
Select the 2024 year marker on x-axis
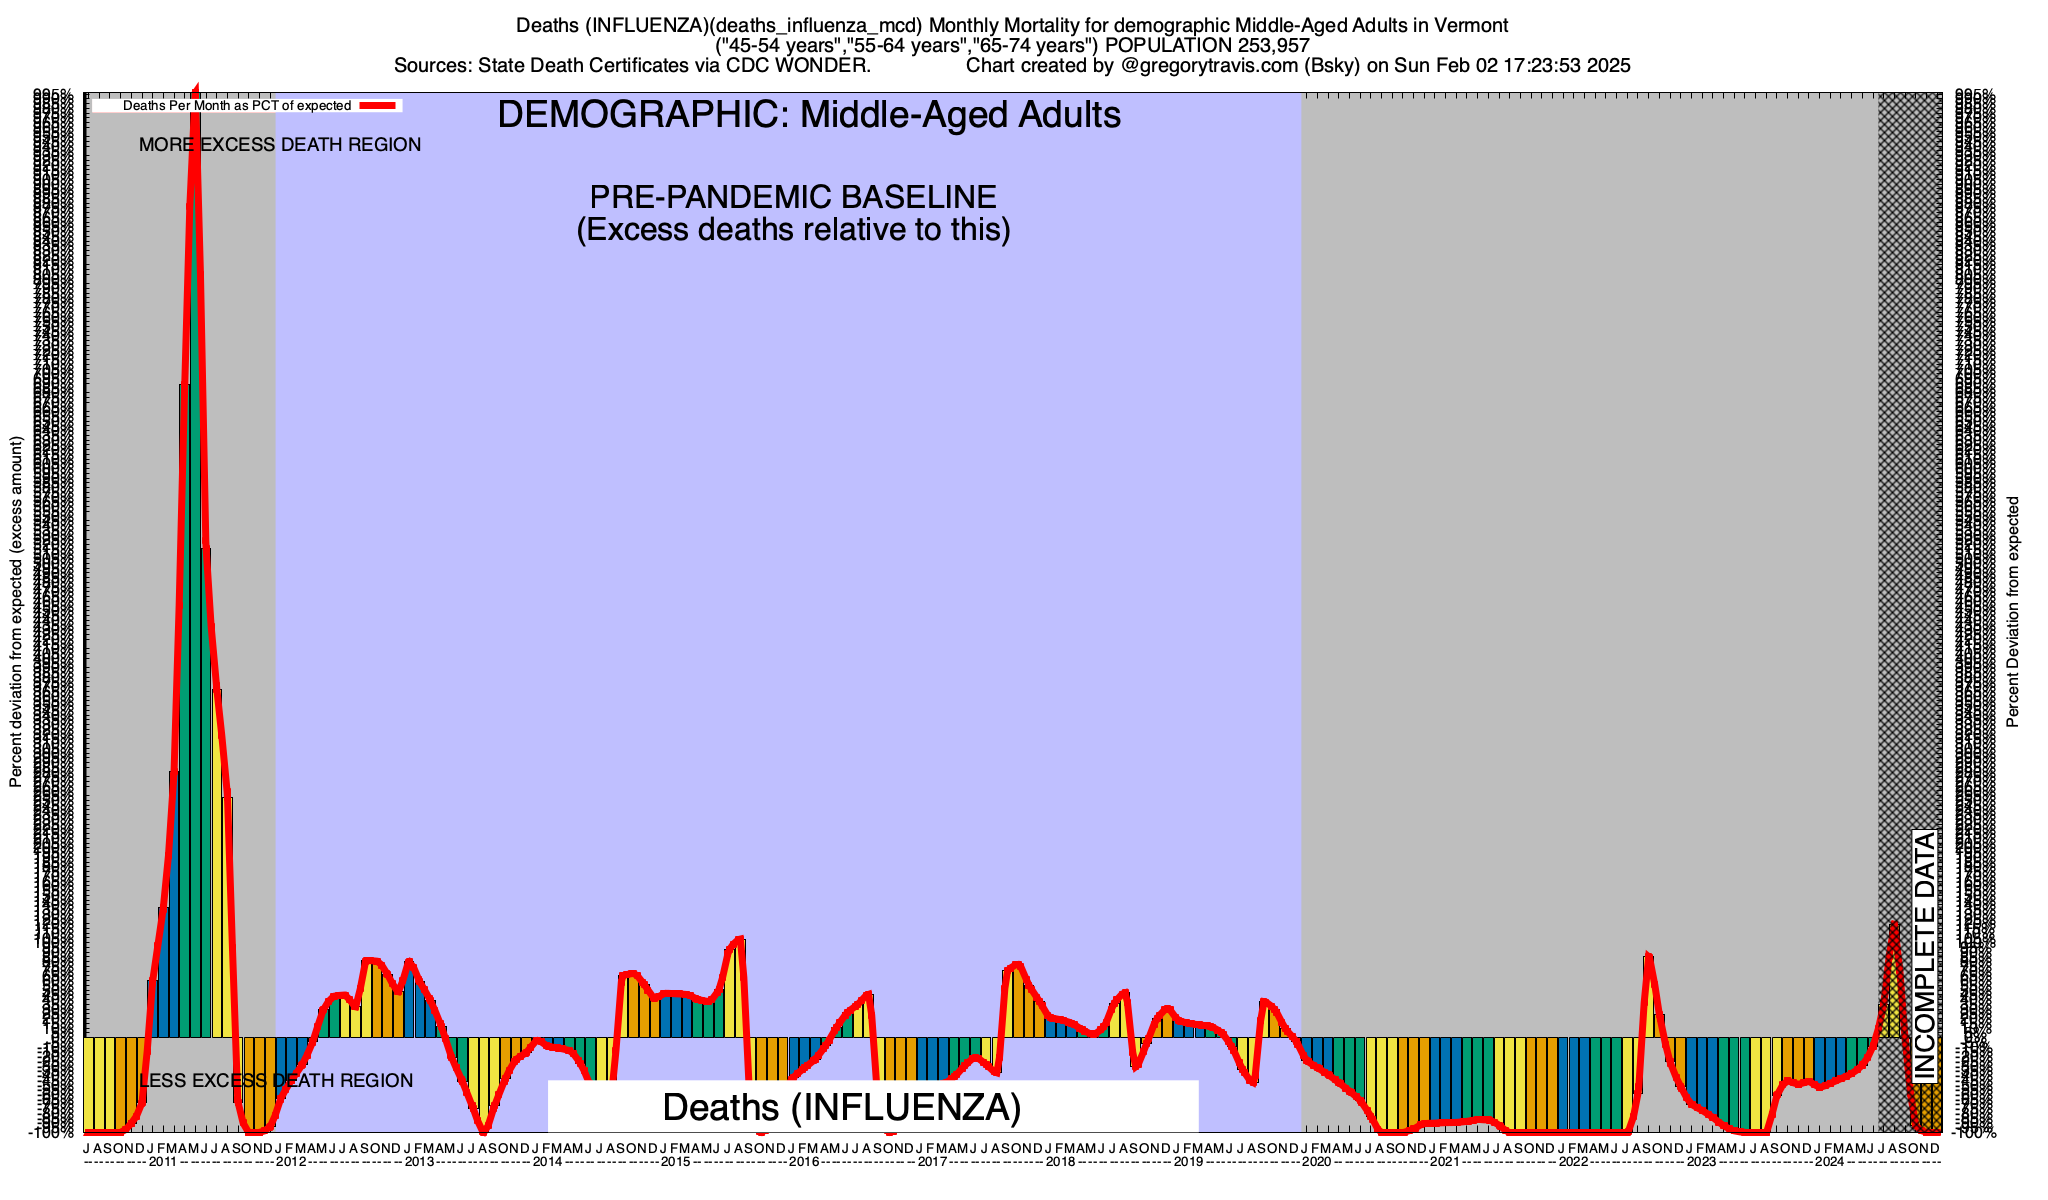click(x=1829, y=1162)
